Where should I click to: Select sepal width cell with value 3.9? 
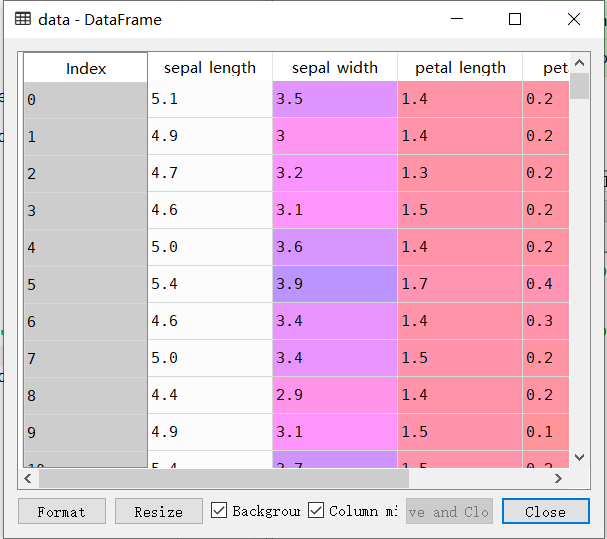[335, 284]
